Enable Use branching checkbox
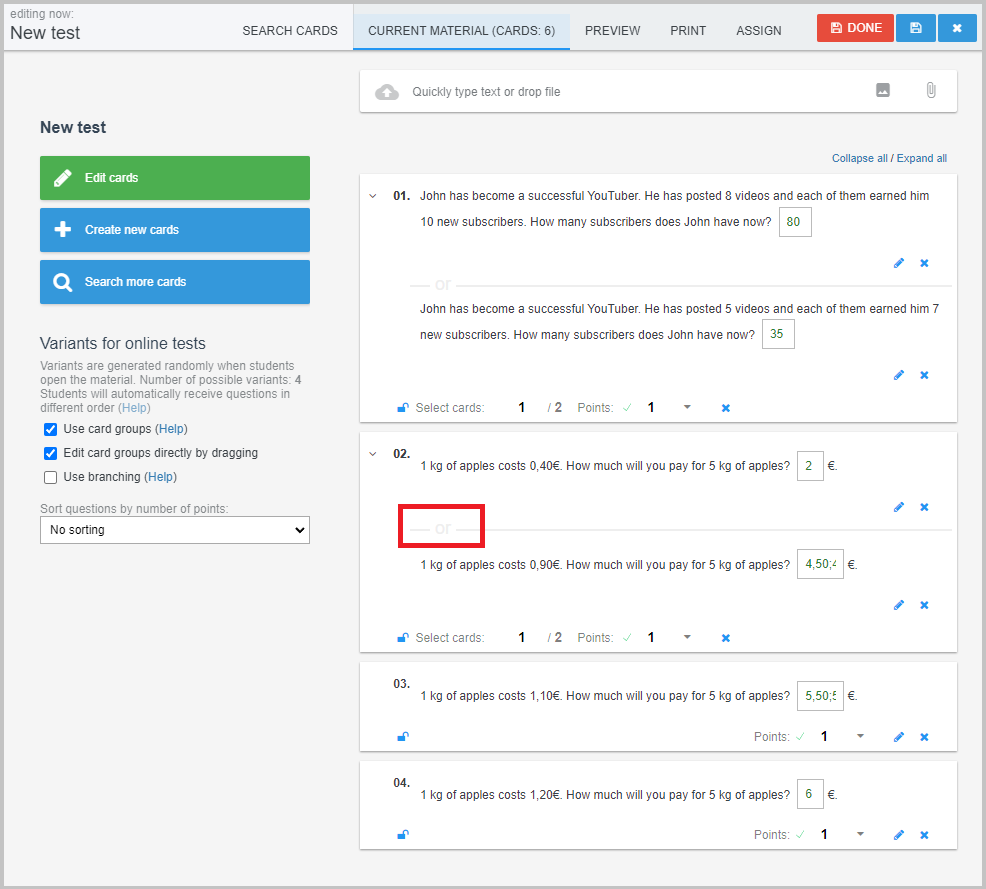The height and width of the screenshot is (889, 986). [x=50, y=477]
